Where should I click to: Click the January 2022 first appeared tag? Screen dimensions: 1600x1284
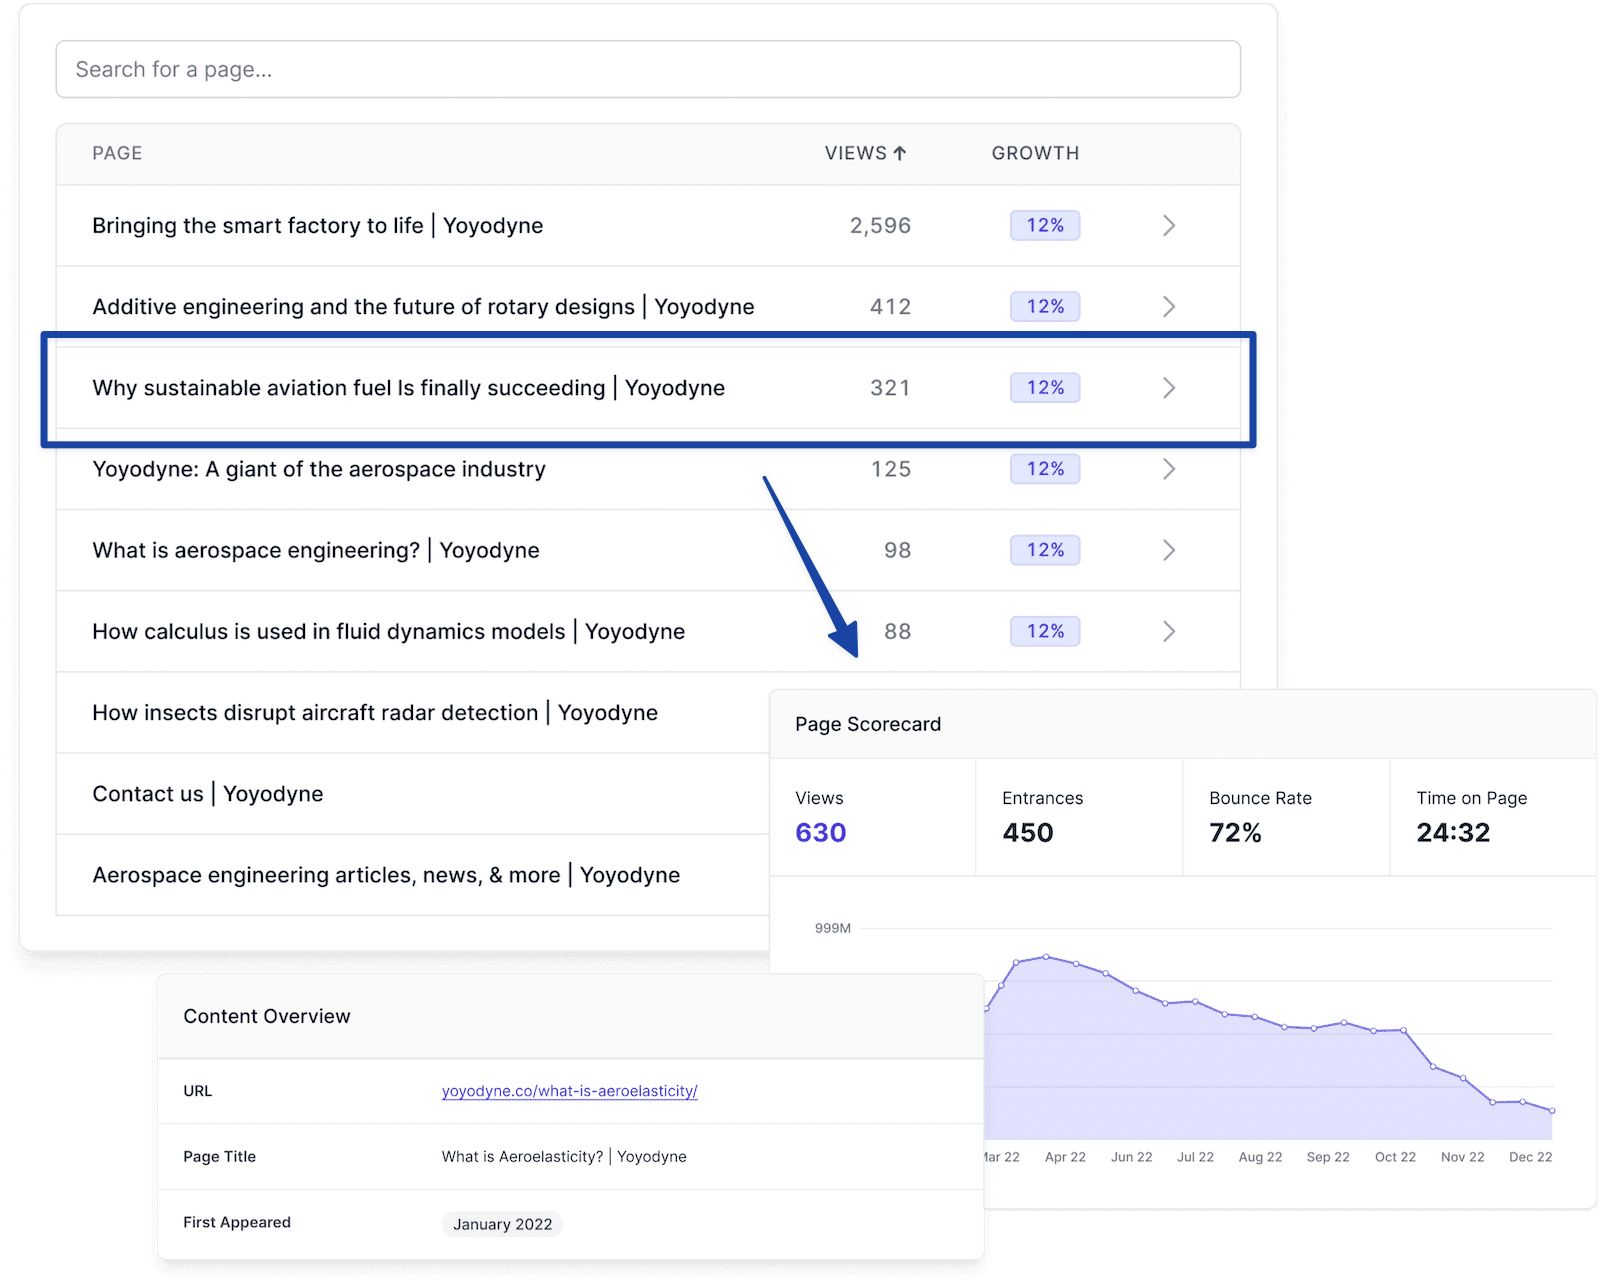tap(502, 1224)
